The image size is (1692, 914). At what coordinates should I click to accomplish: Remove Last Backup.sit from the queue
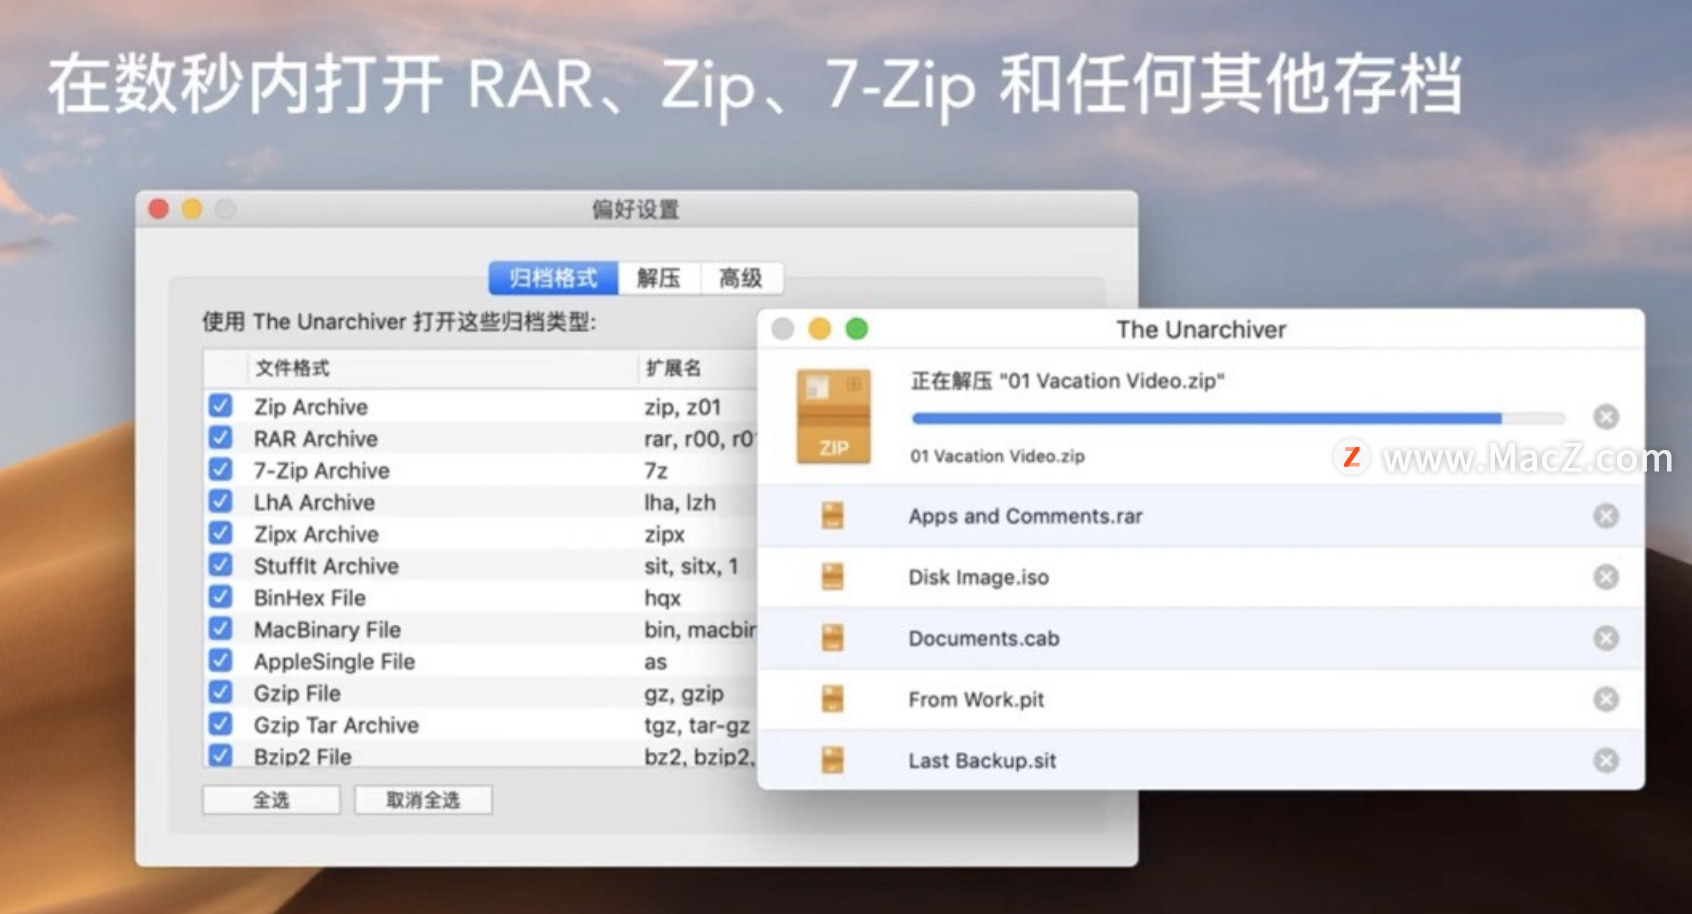coord(1606,760)
